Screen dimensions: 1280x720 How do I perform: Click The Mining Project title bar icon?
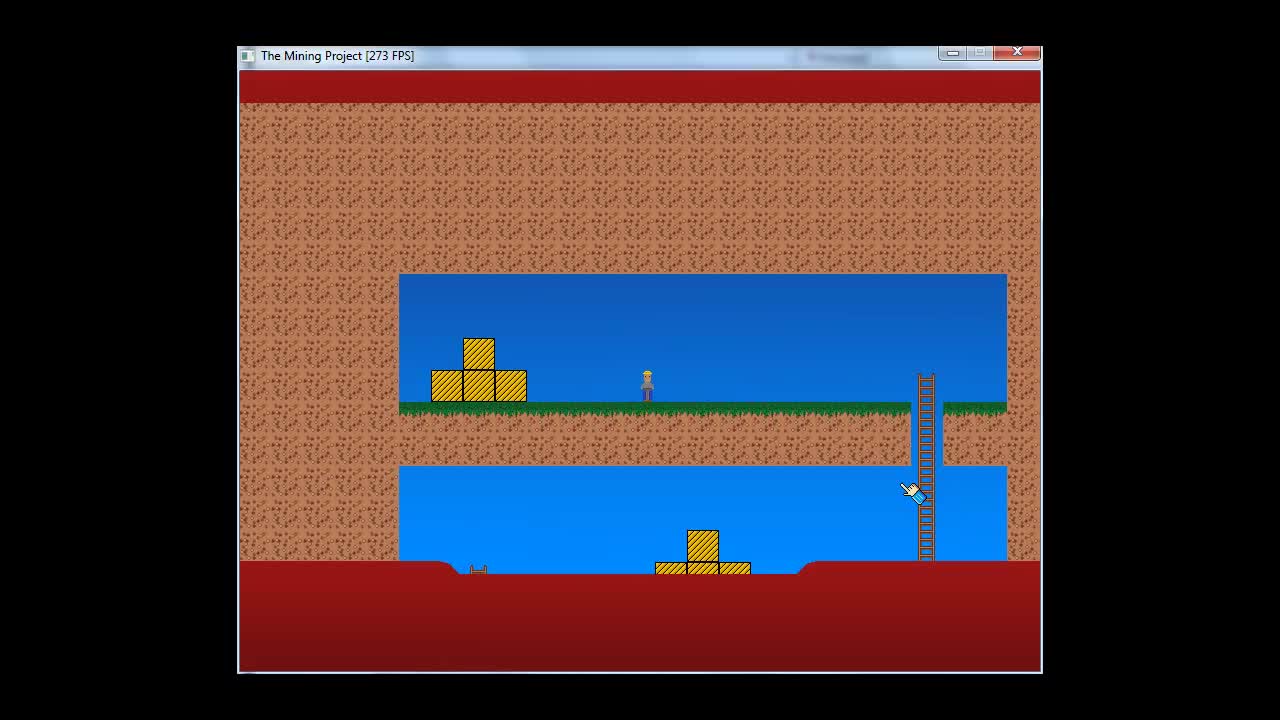pos(247,55)
